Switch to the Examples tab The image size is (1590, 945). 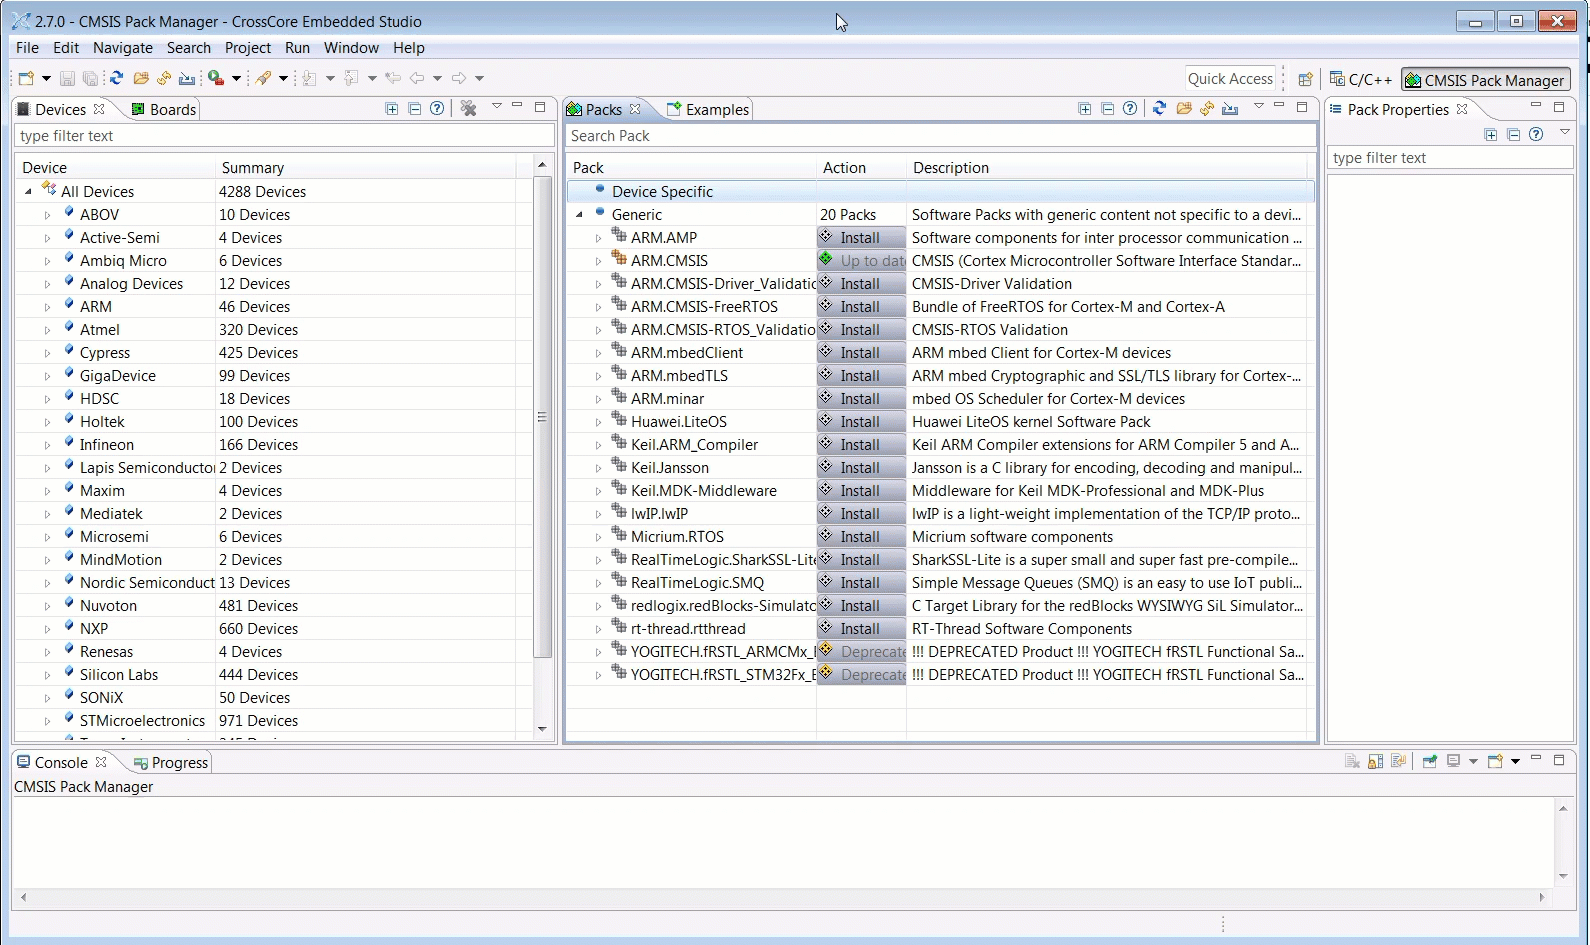coord(708,109)
